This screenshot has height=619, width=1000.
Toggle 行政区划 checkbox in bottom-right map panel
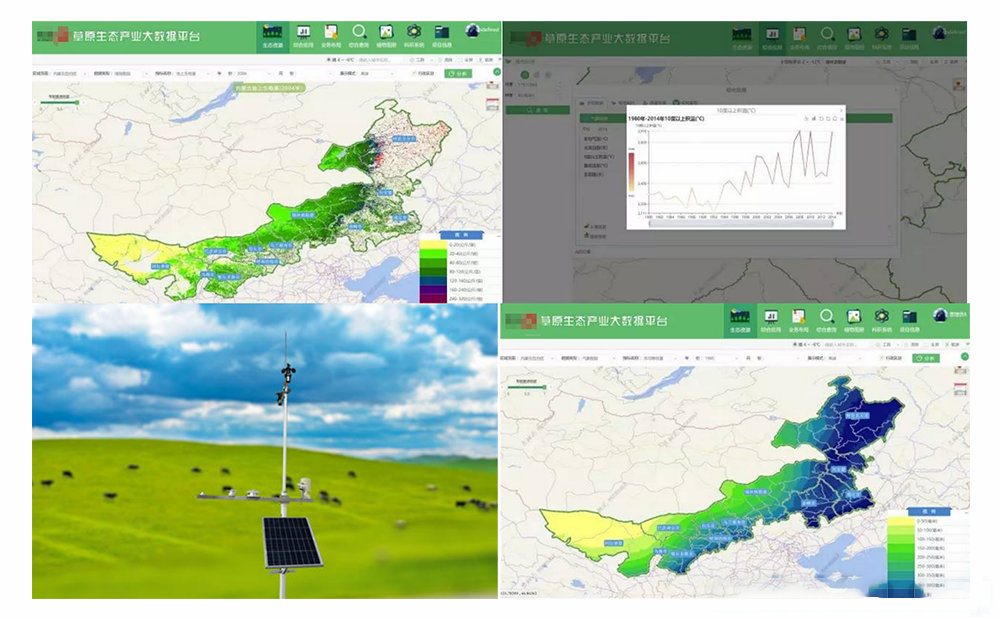click(x=880, y=357)
